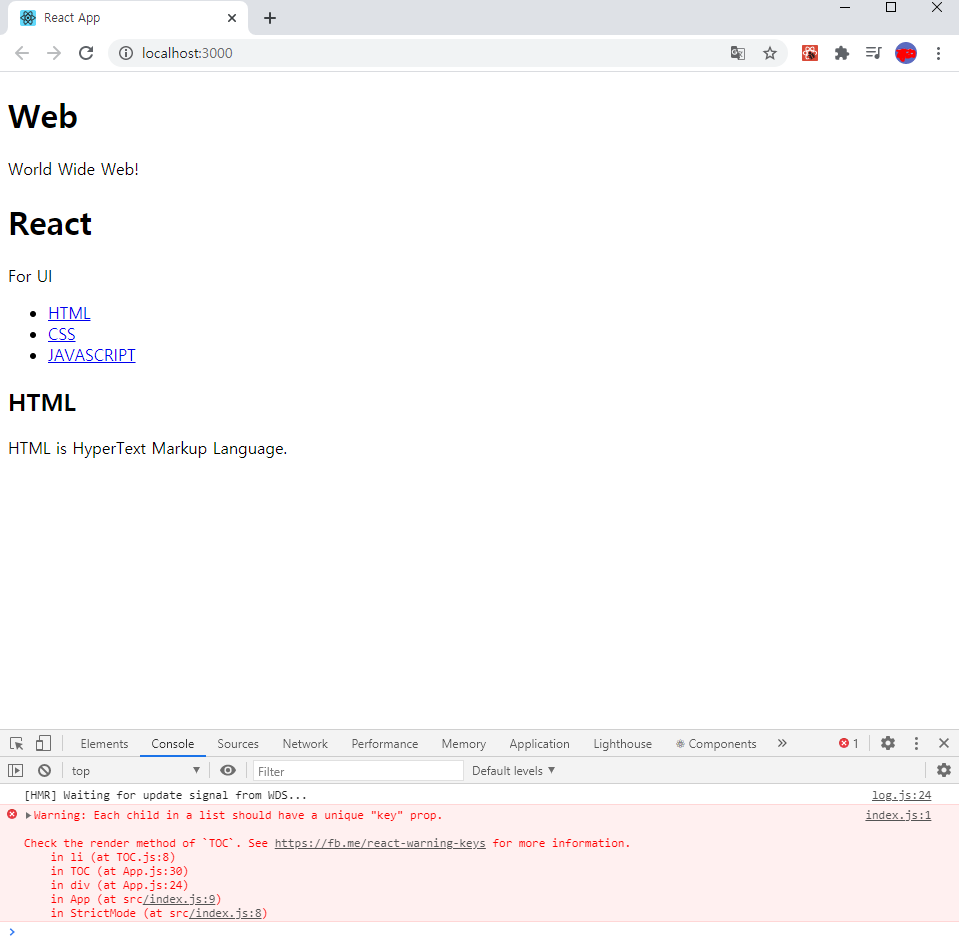Open the Application tab

coord(539,744)
